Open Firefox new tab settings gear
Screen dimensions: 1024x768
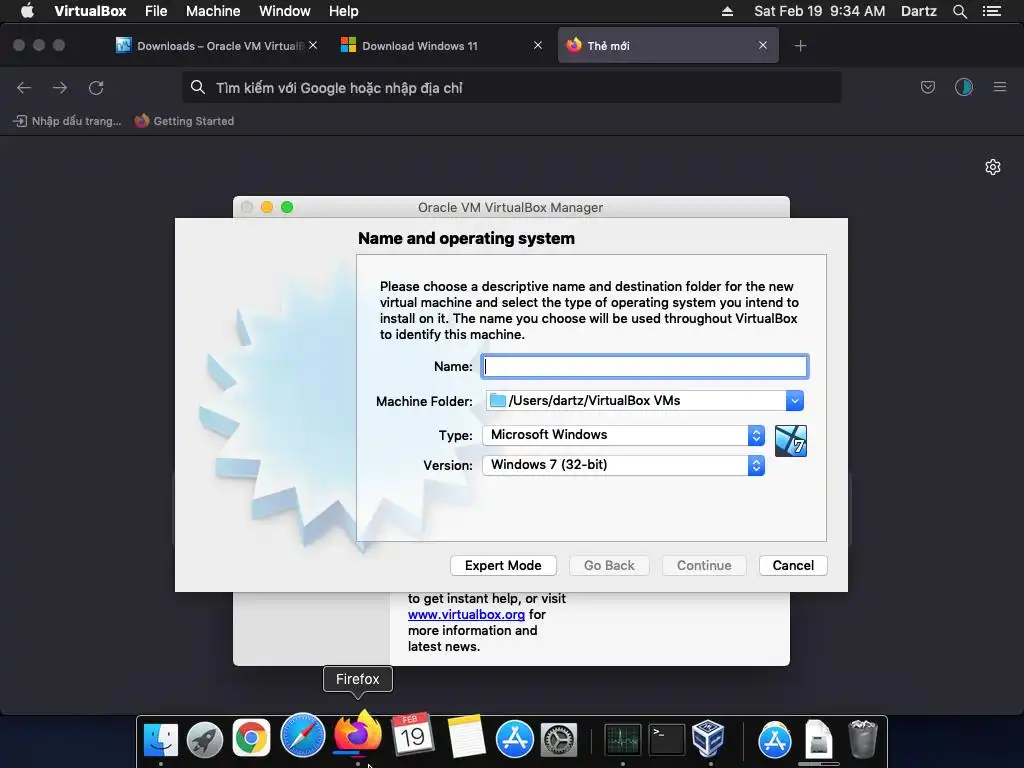pyautogui.click(x=993, y=167)
